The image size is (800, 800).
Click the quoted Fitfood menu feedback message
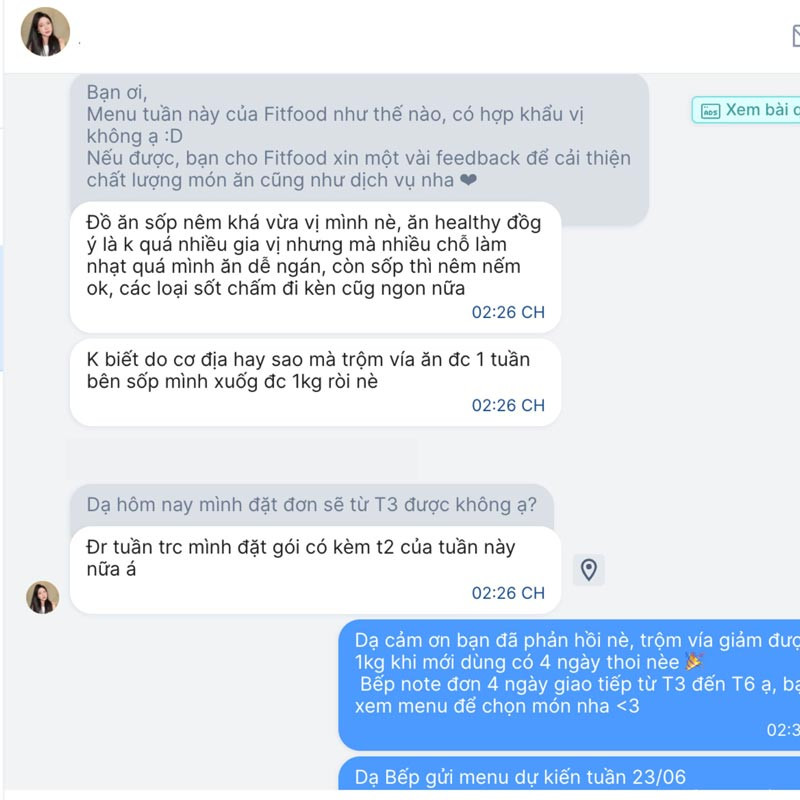(359, 138)
